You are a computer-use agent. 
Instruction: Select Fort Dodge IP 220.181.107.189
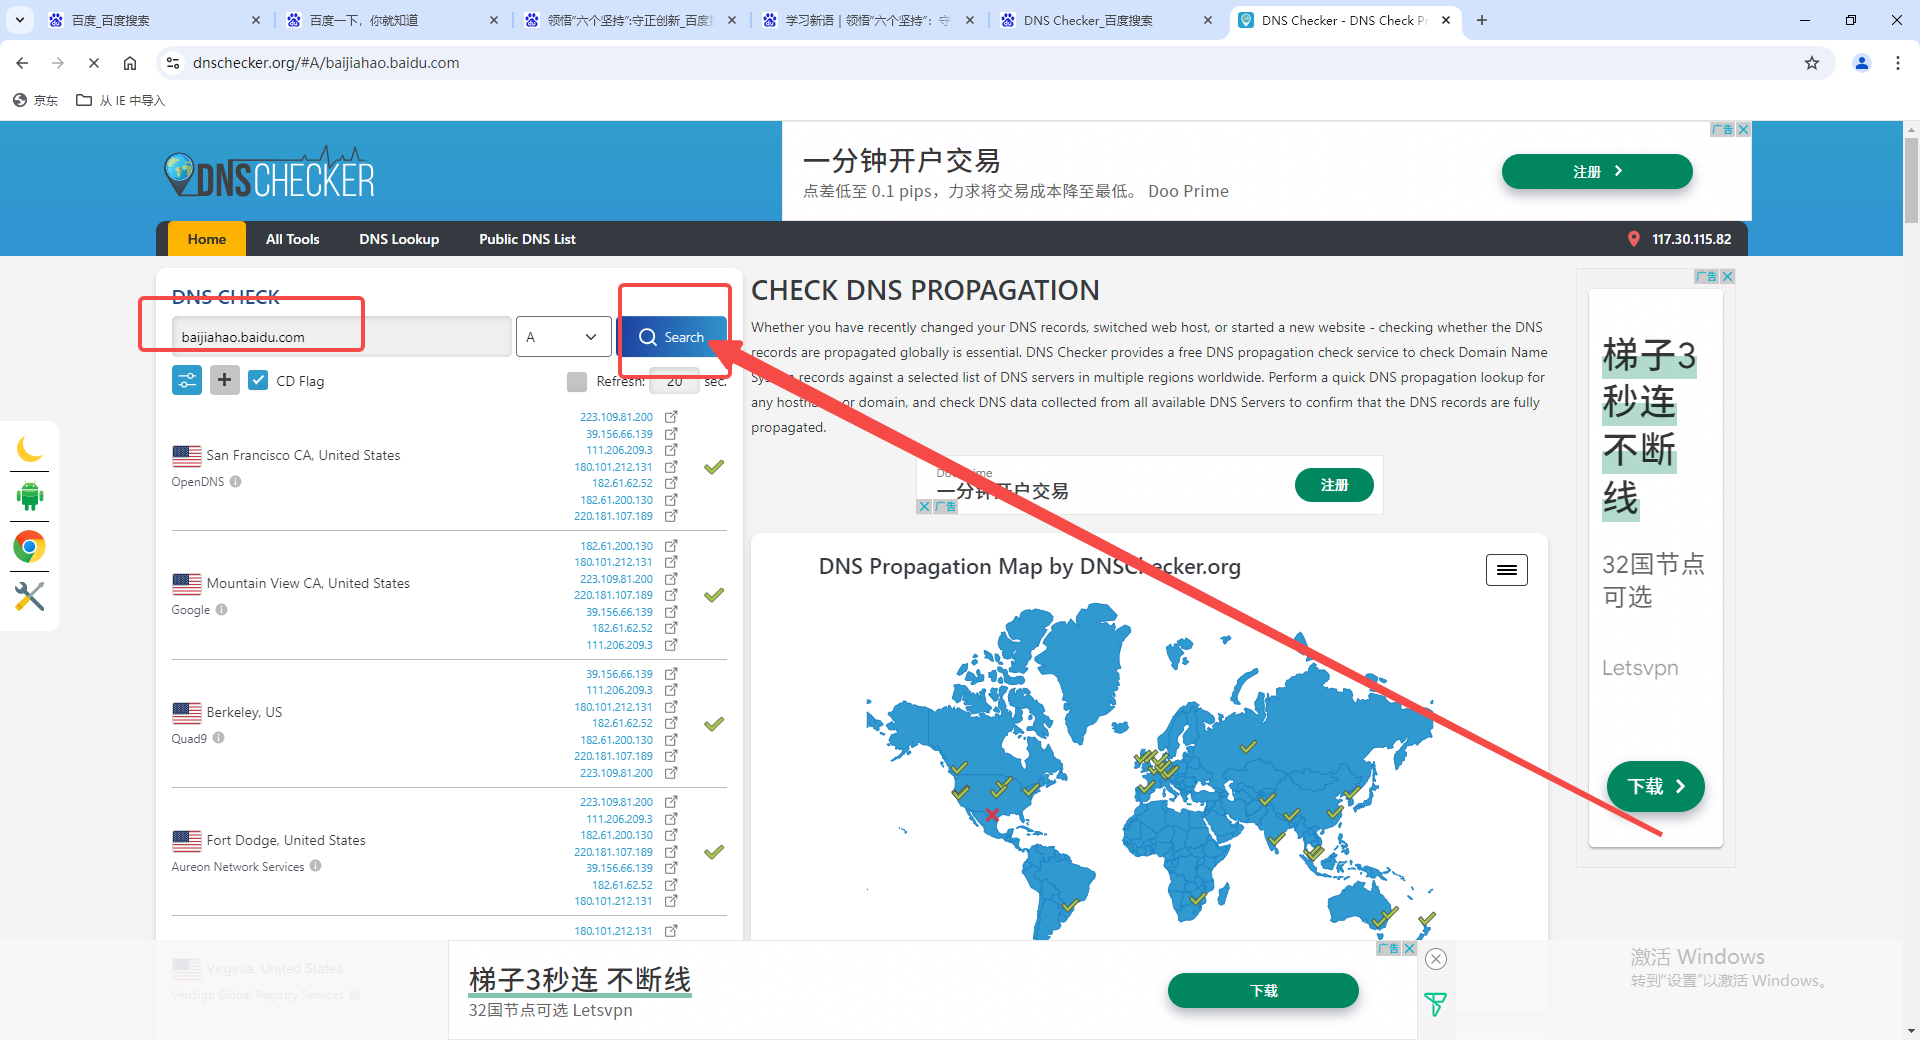pos(613,852)
